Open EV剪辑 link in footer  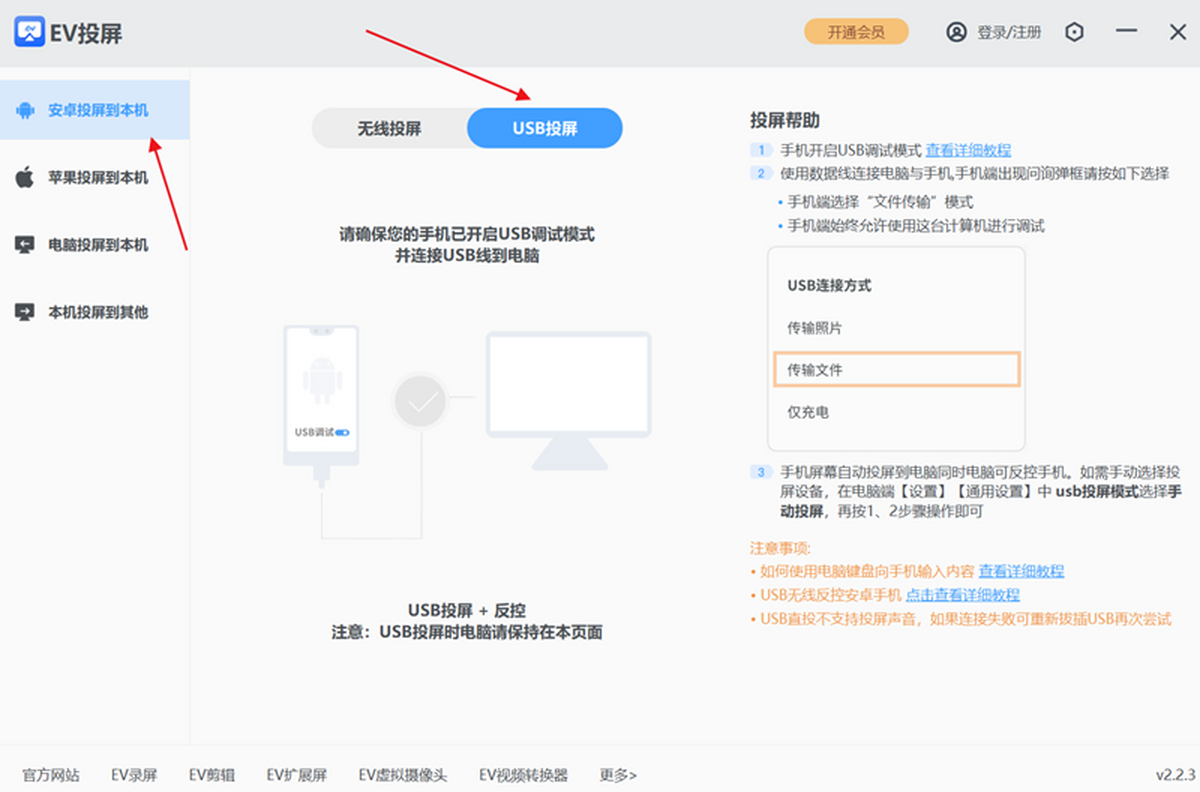click(212, 775)
